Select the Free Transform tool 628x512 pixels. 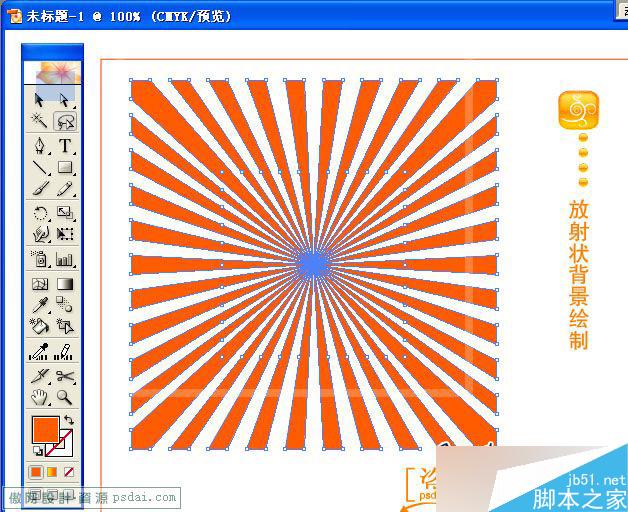point(65,234)
